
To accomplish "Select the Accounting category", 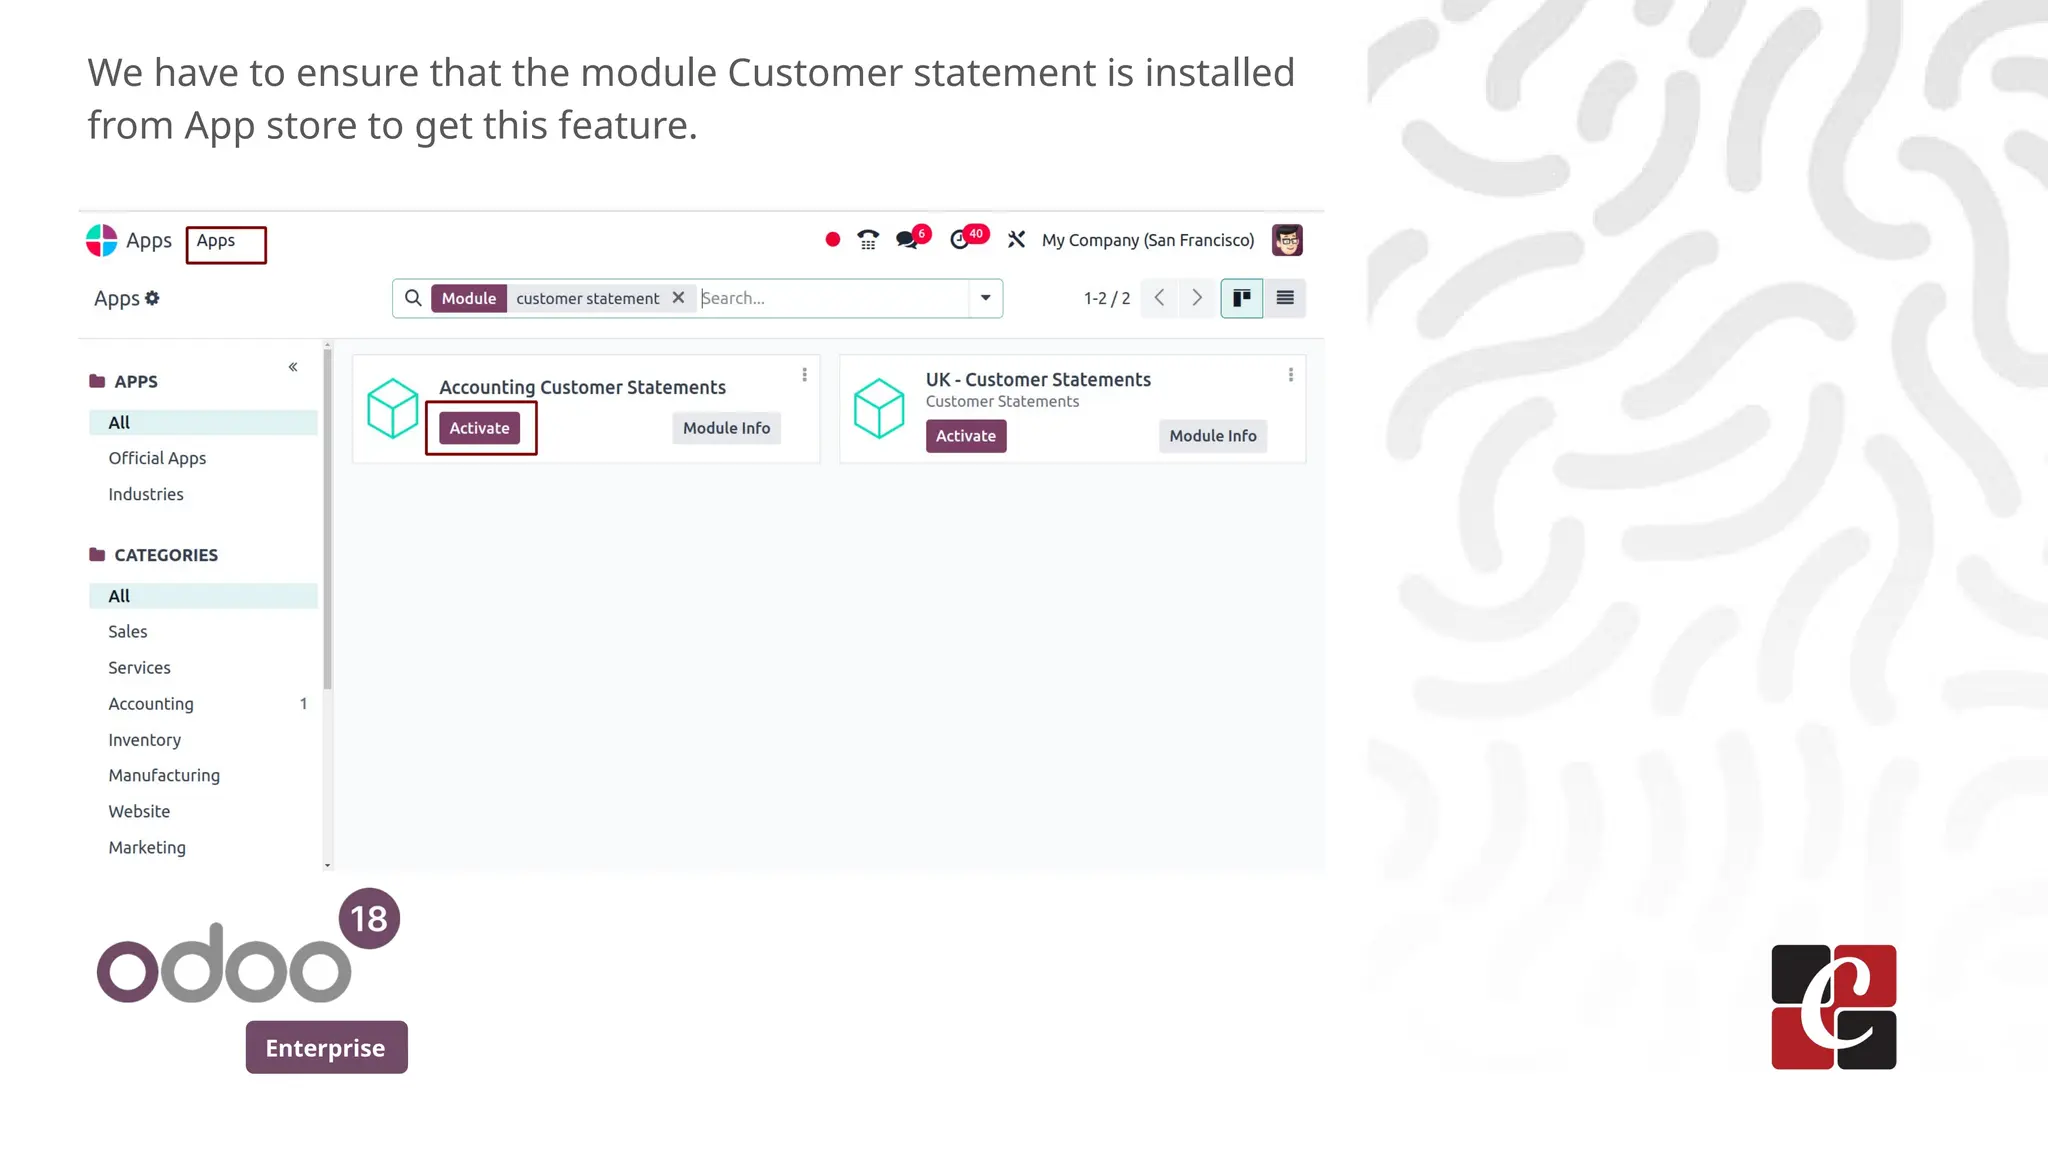I will click(151, 704).
